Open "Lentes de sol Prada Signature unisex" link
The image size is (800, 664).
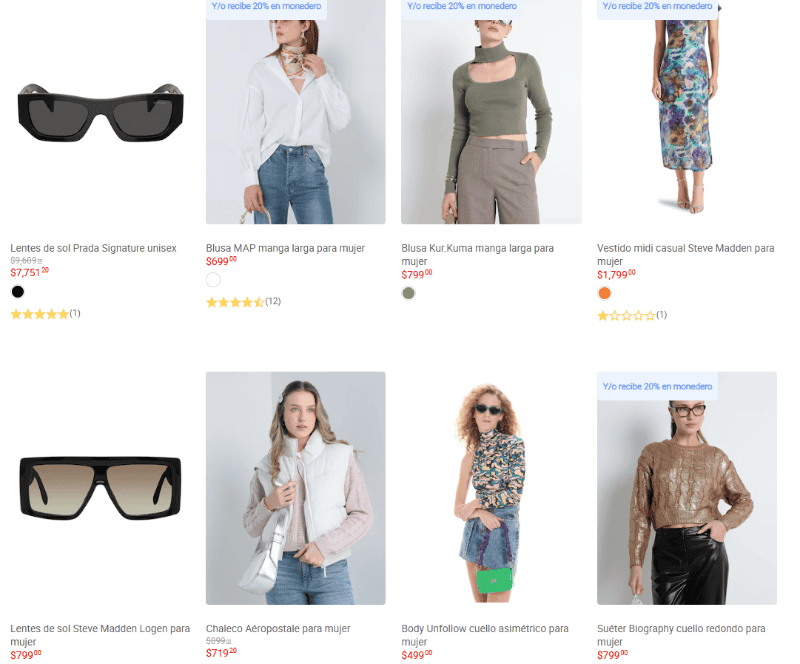[93, 248]
